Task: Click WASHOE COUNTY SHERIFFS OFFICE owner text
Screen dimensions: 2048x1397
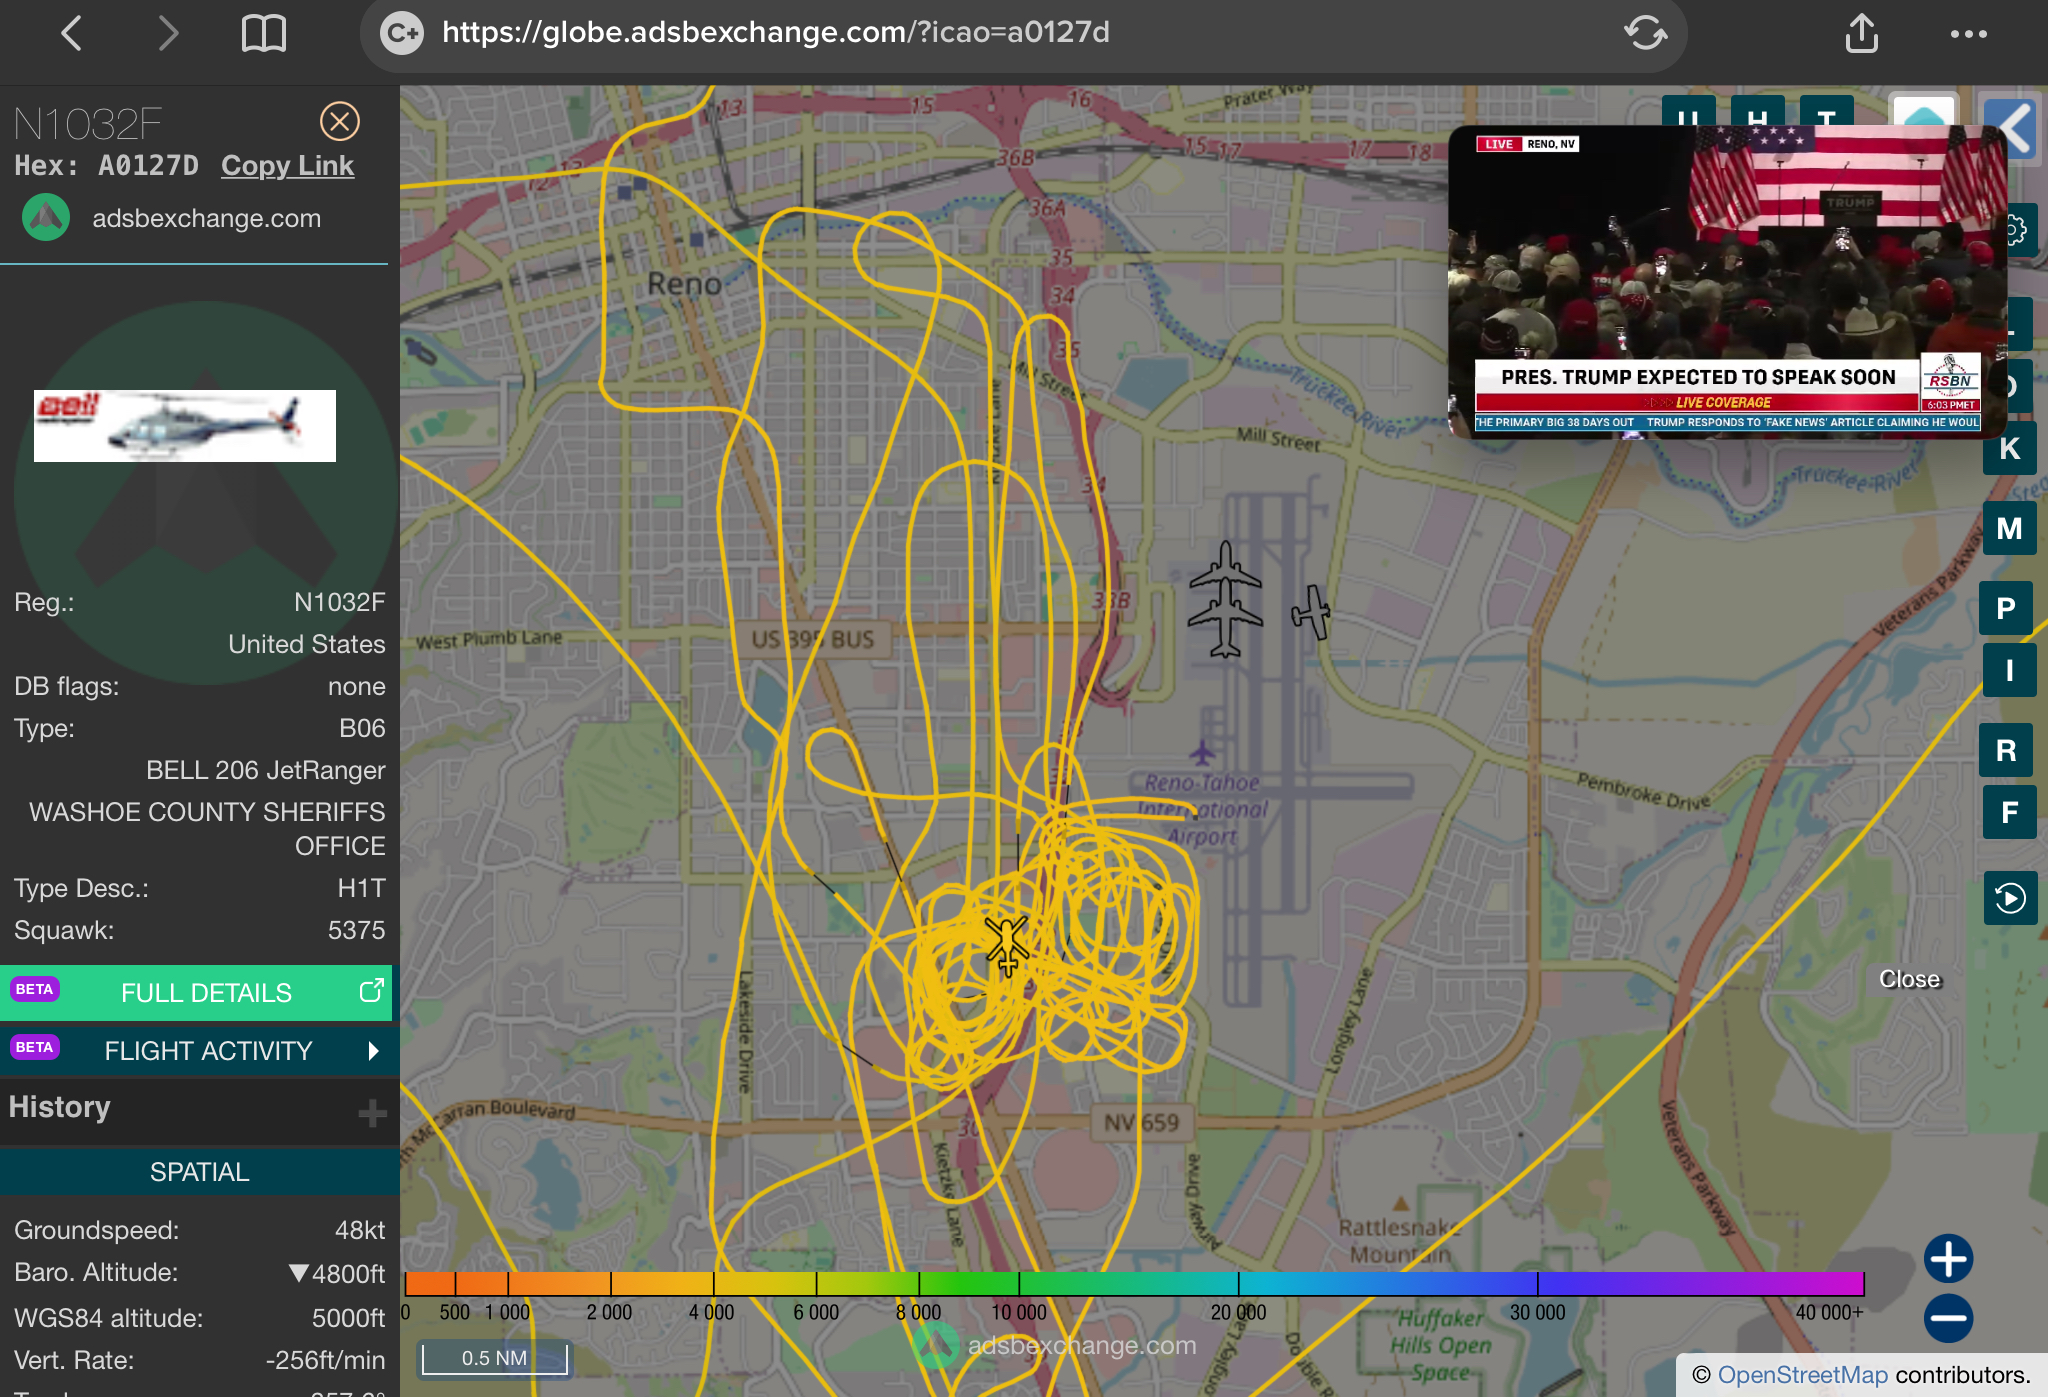Action: [x=207, y=829]
